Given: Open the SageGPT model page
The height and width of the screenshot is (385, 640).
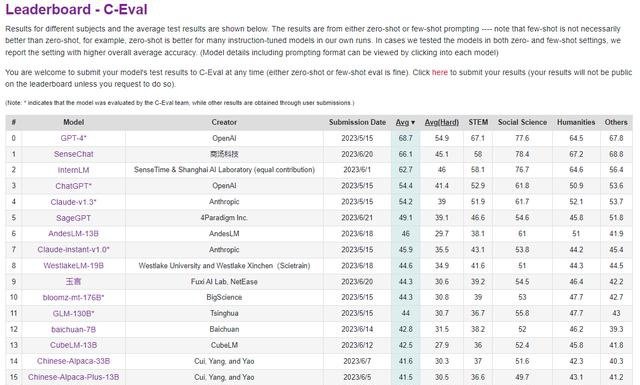Looking at the screenshot, I should click(x=73, y=218).
